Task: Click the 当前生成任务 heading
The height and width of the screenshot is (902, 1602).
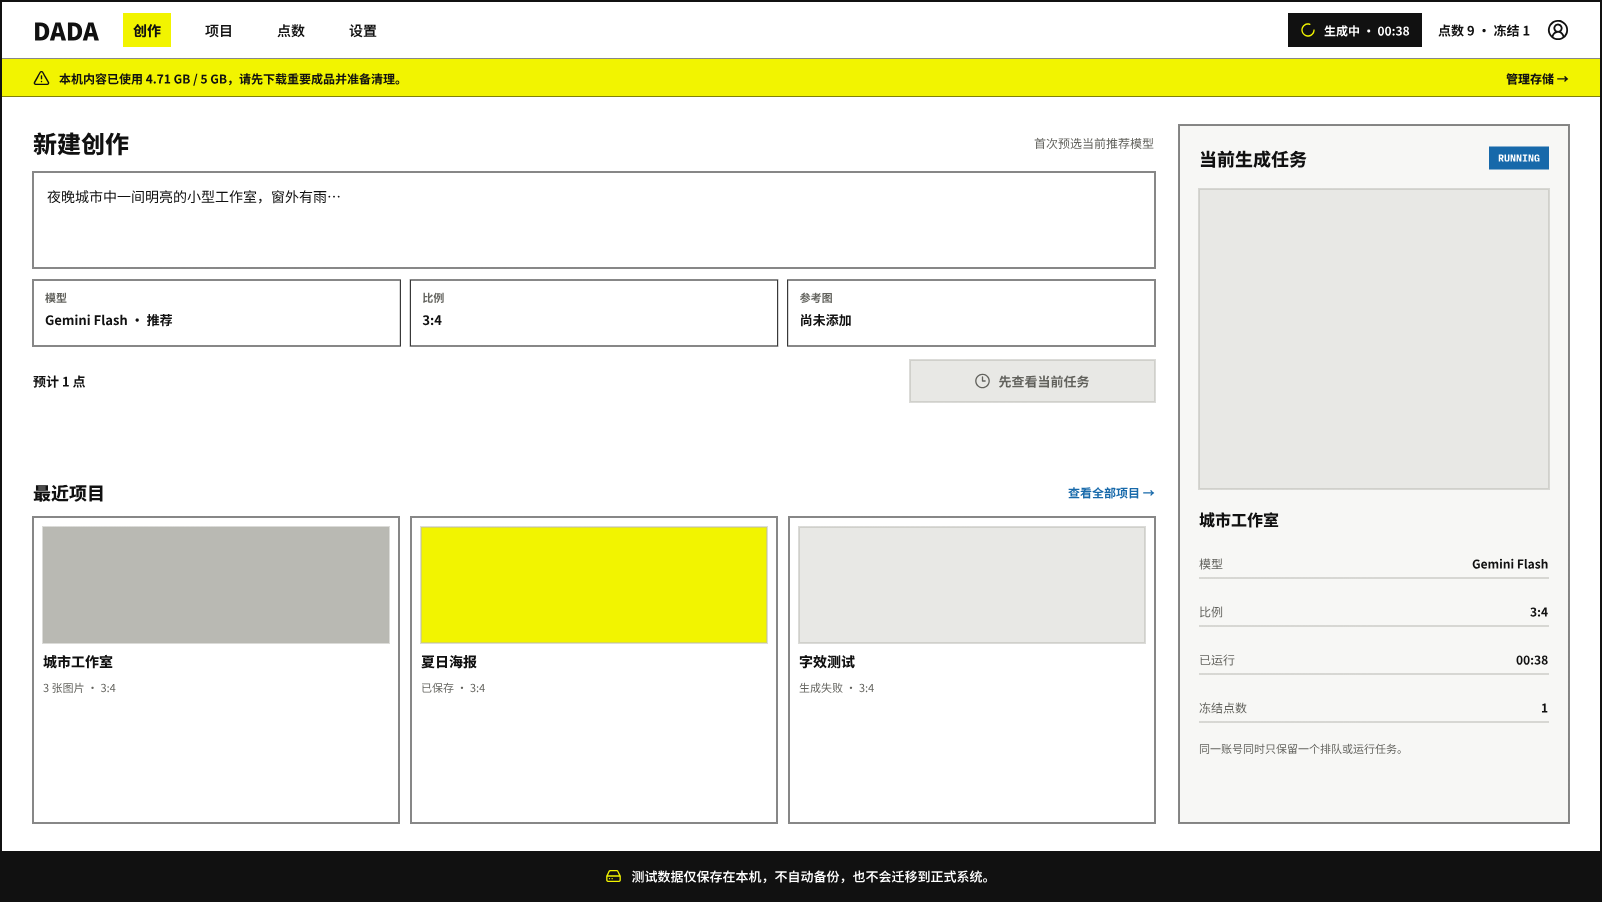Action: (x=1253, y=159)
